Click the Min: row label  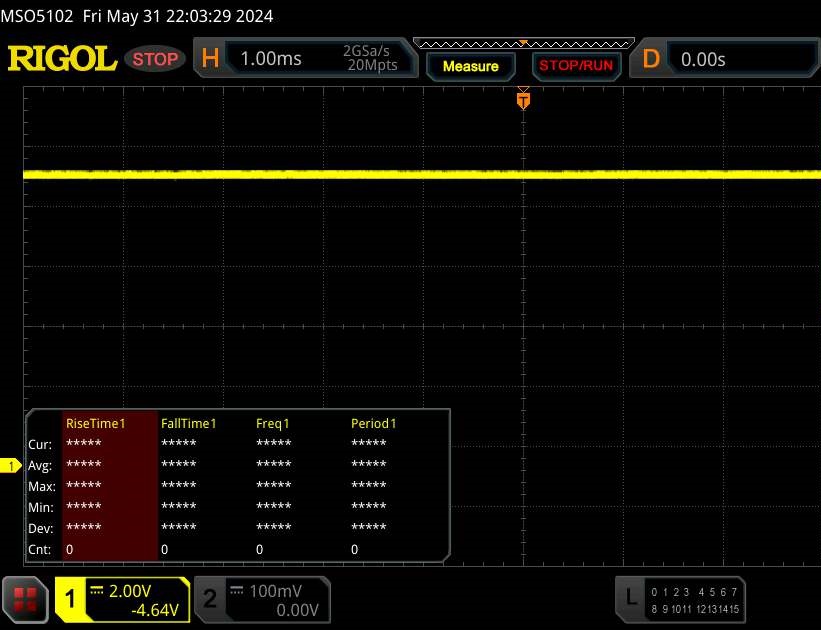pos(41,507)
